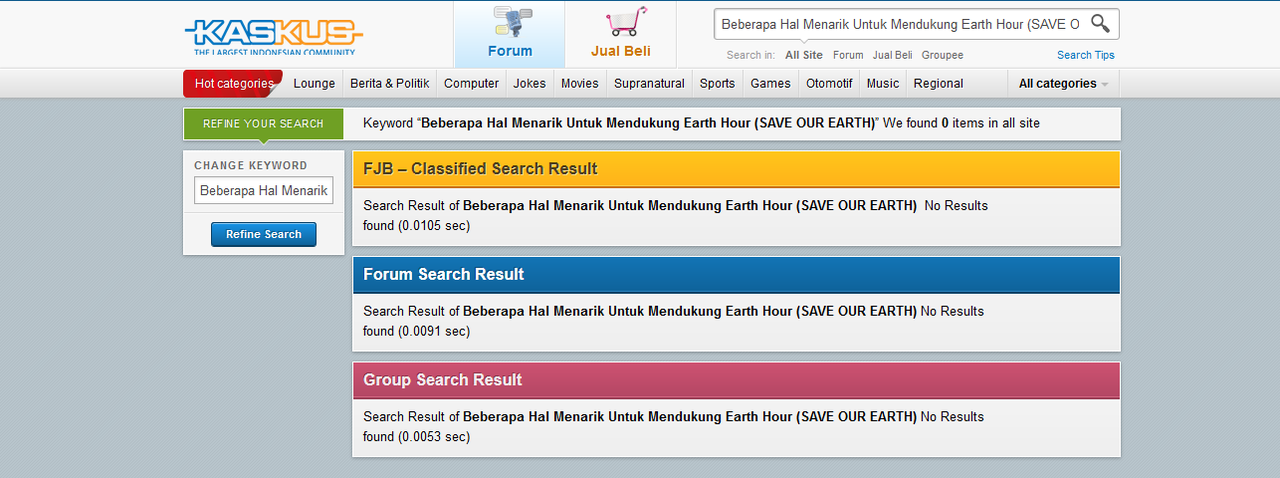Open Search Tips link

pos(1086,55)
